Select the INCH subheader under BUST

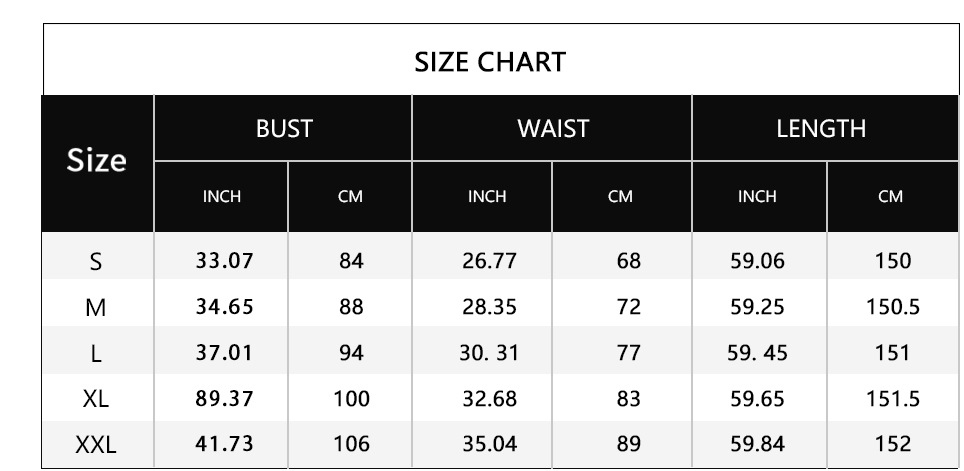[x=222, y=197]
